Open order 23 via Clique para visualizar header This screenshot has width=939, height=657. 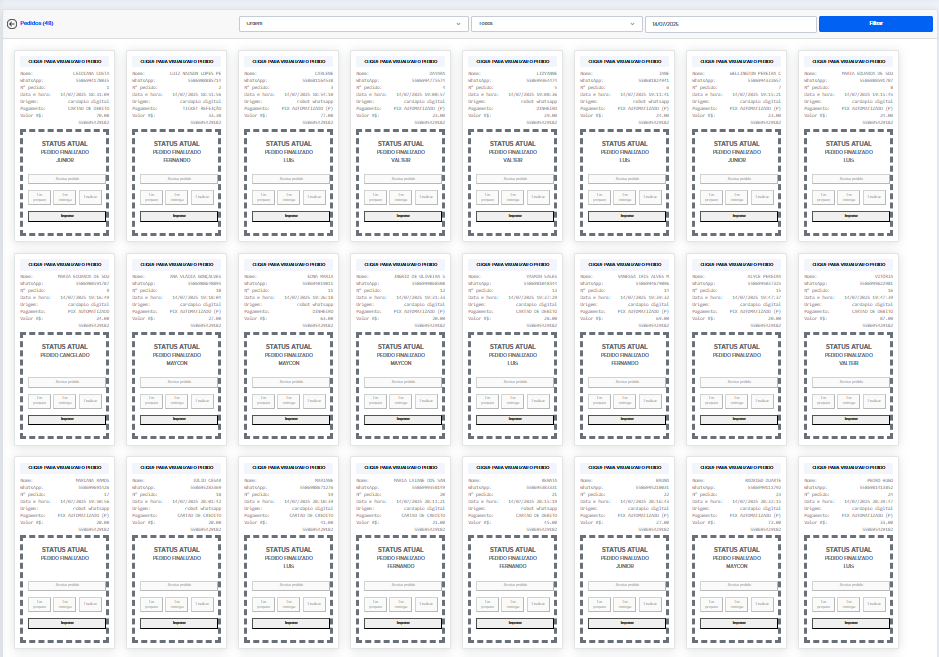click(x=737, y=467)
